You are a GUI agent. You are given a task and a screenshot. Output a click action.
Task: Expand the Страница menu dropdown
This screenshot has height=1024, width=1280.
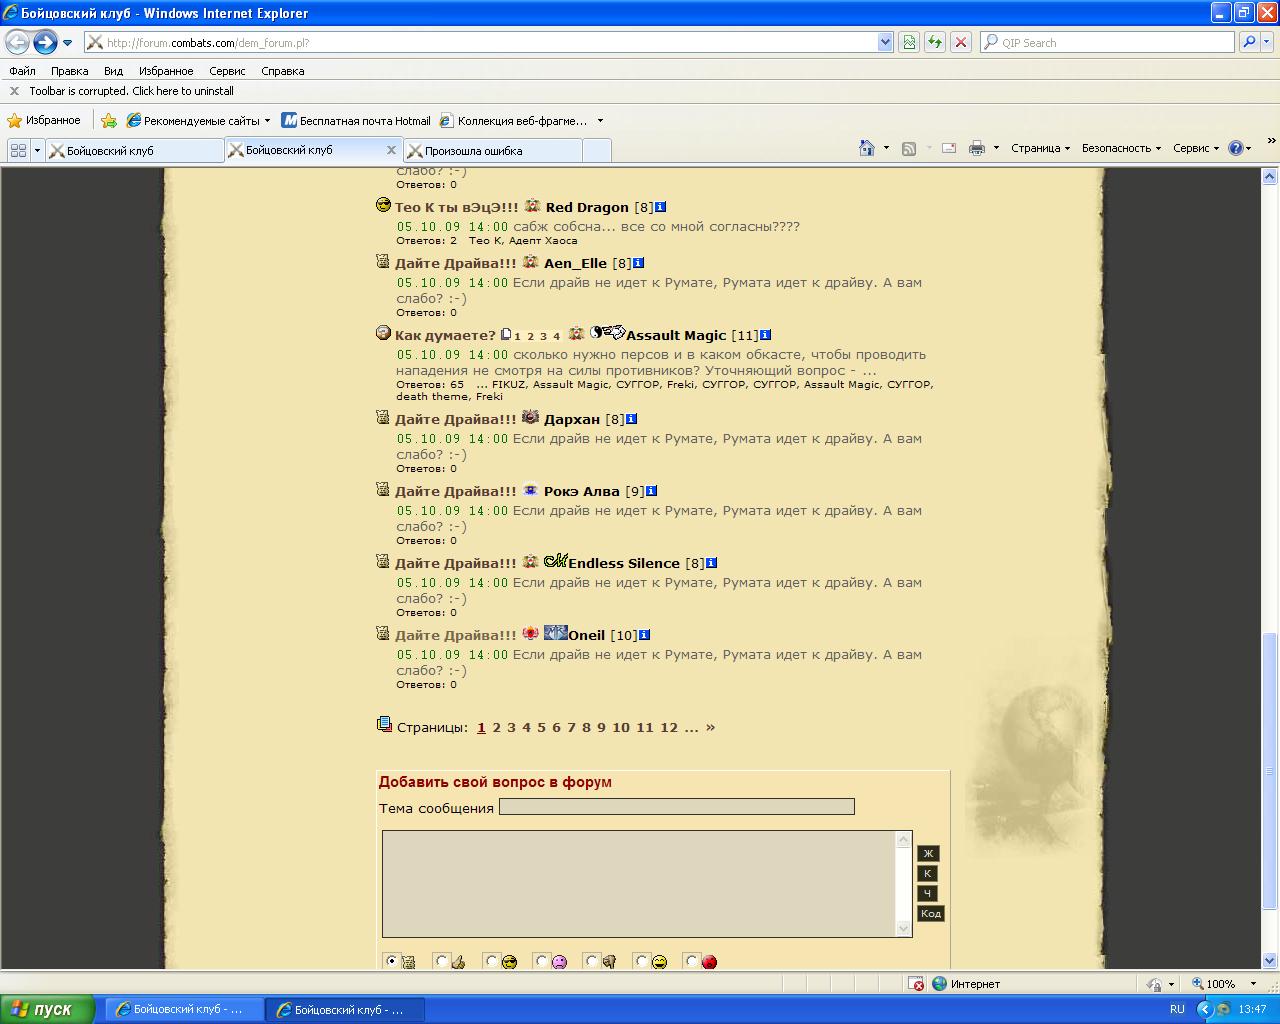[1040, 148]
